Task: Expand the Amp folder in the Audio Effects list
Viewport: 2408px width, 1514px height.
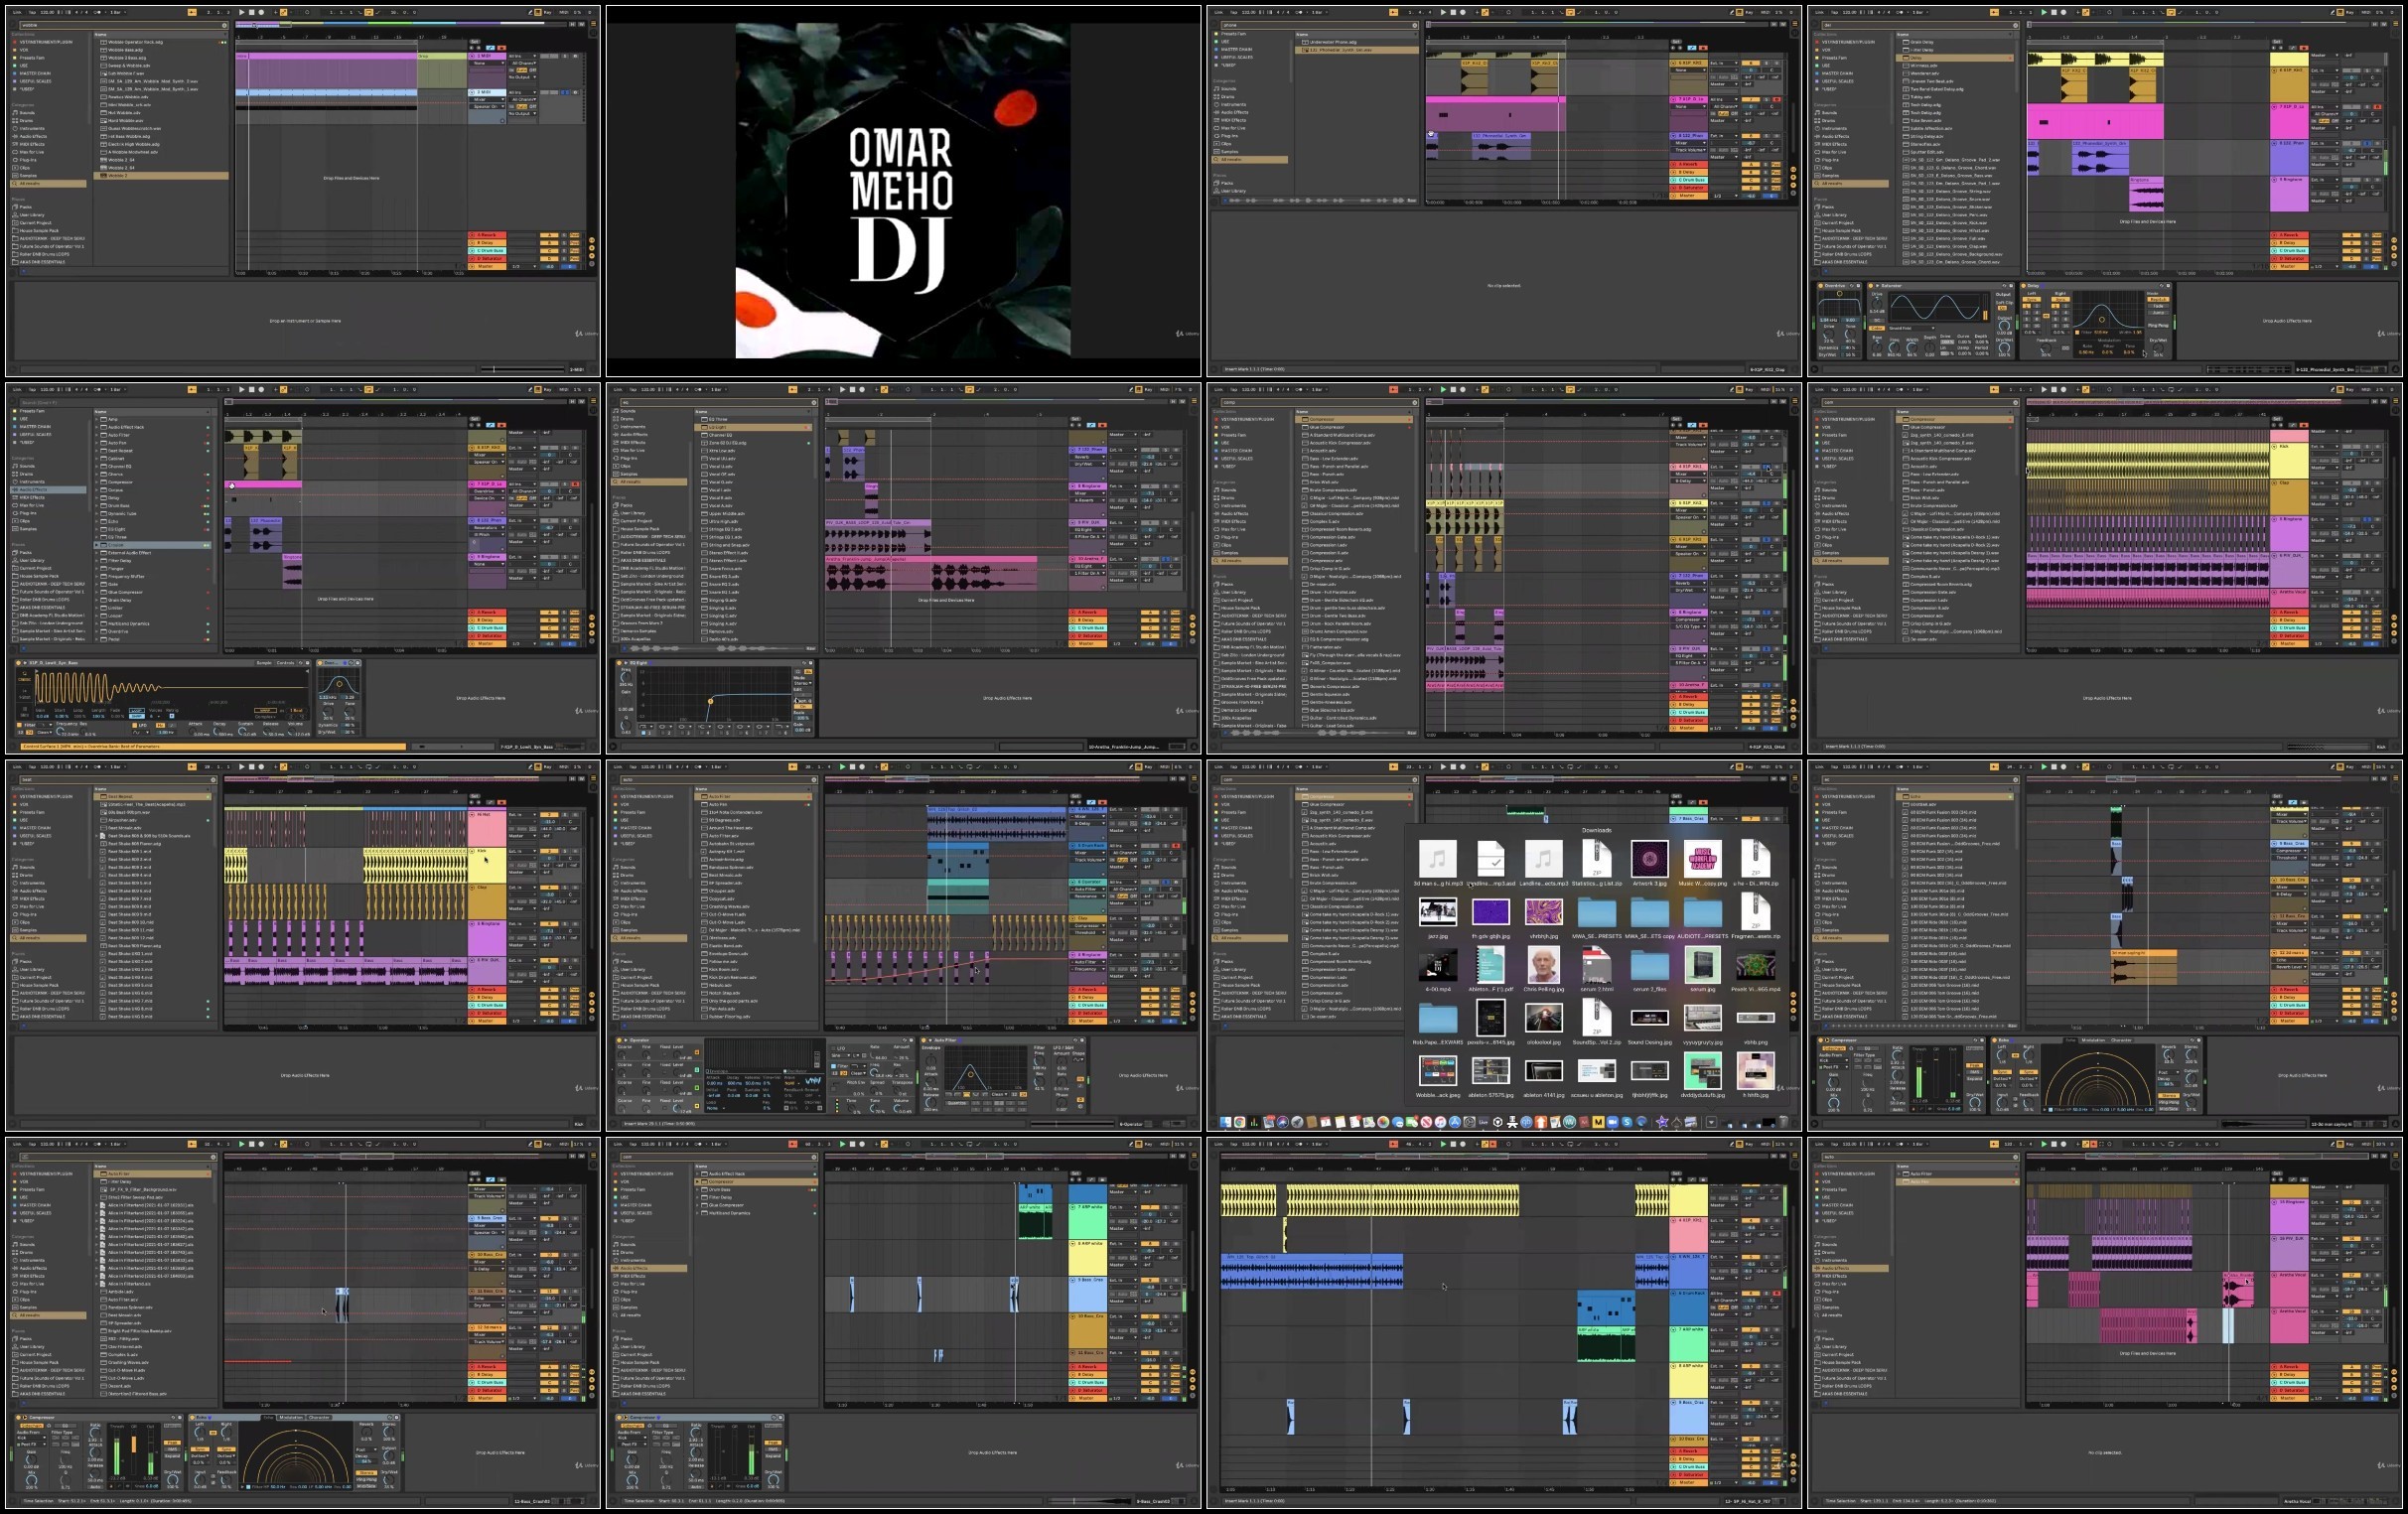Action: (96, 420)
